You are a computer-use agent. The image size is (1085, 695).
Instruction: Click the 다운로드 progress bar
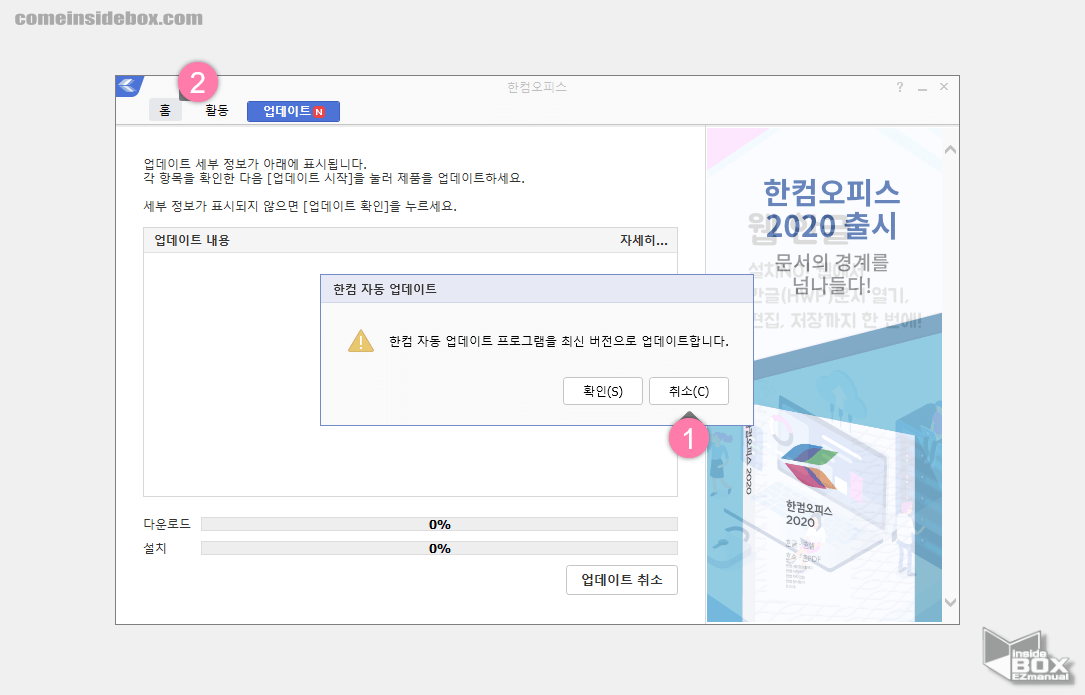pos(439,524)
